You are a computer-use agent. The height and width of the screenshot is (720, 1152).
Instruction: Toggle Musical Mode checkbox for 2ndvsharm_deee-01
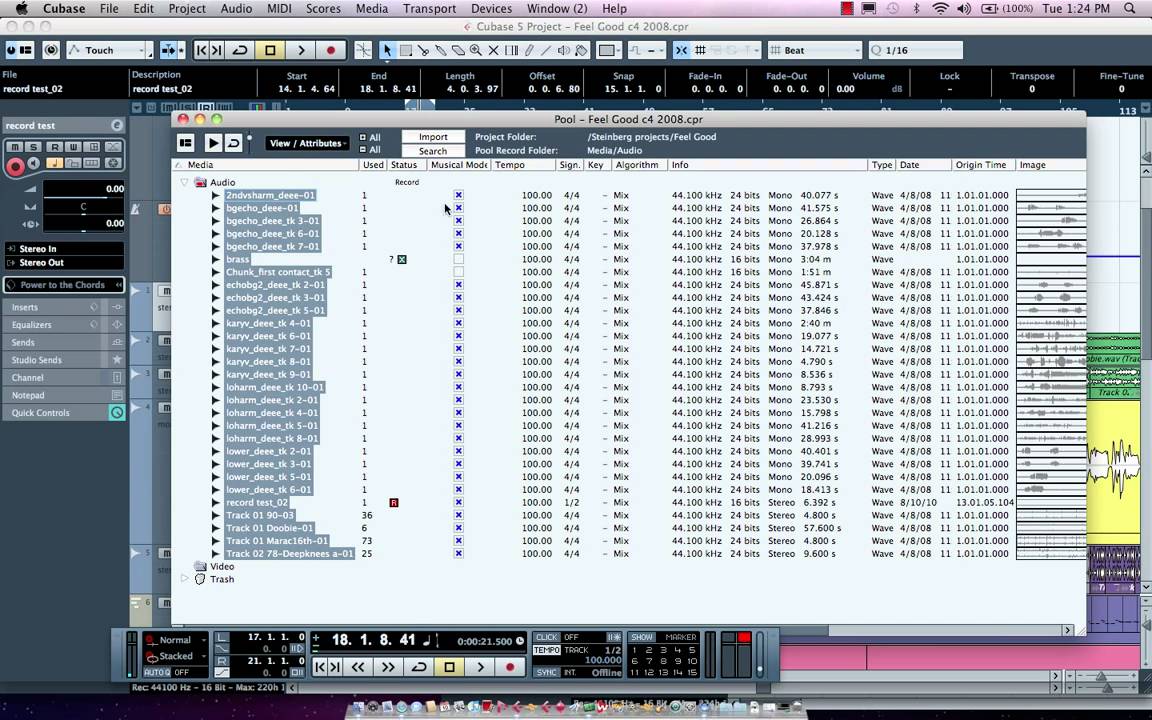(458, 195)
